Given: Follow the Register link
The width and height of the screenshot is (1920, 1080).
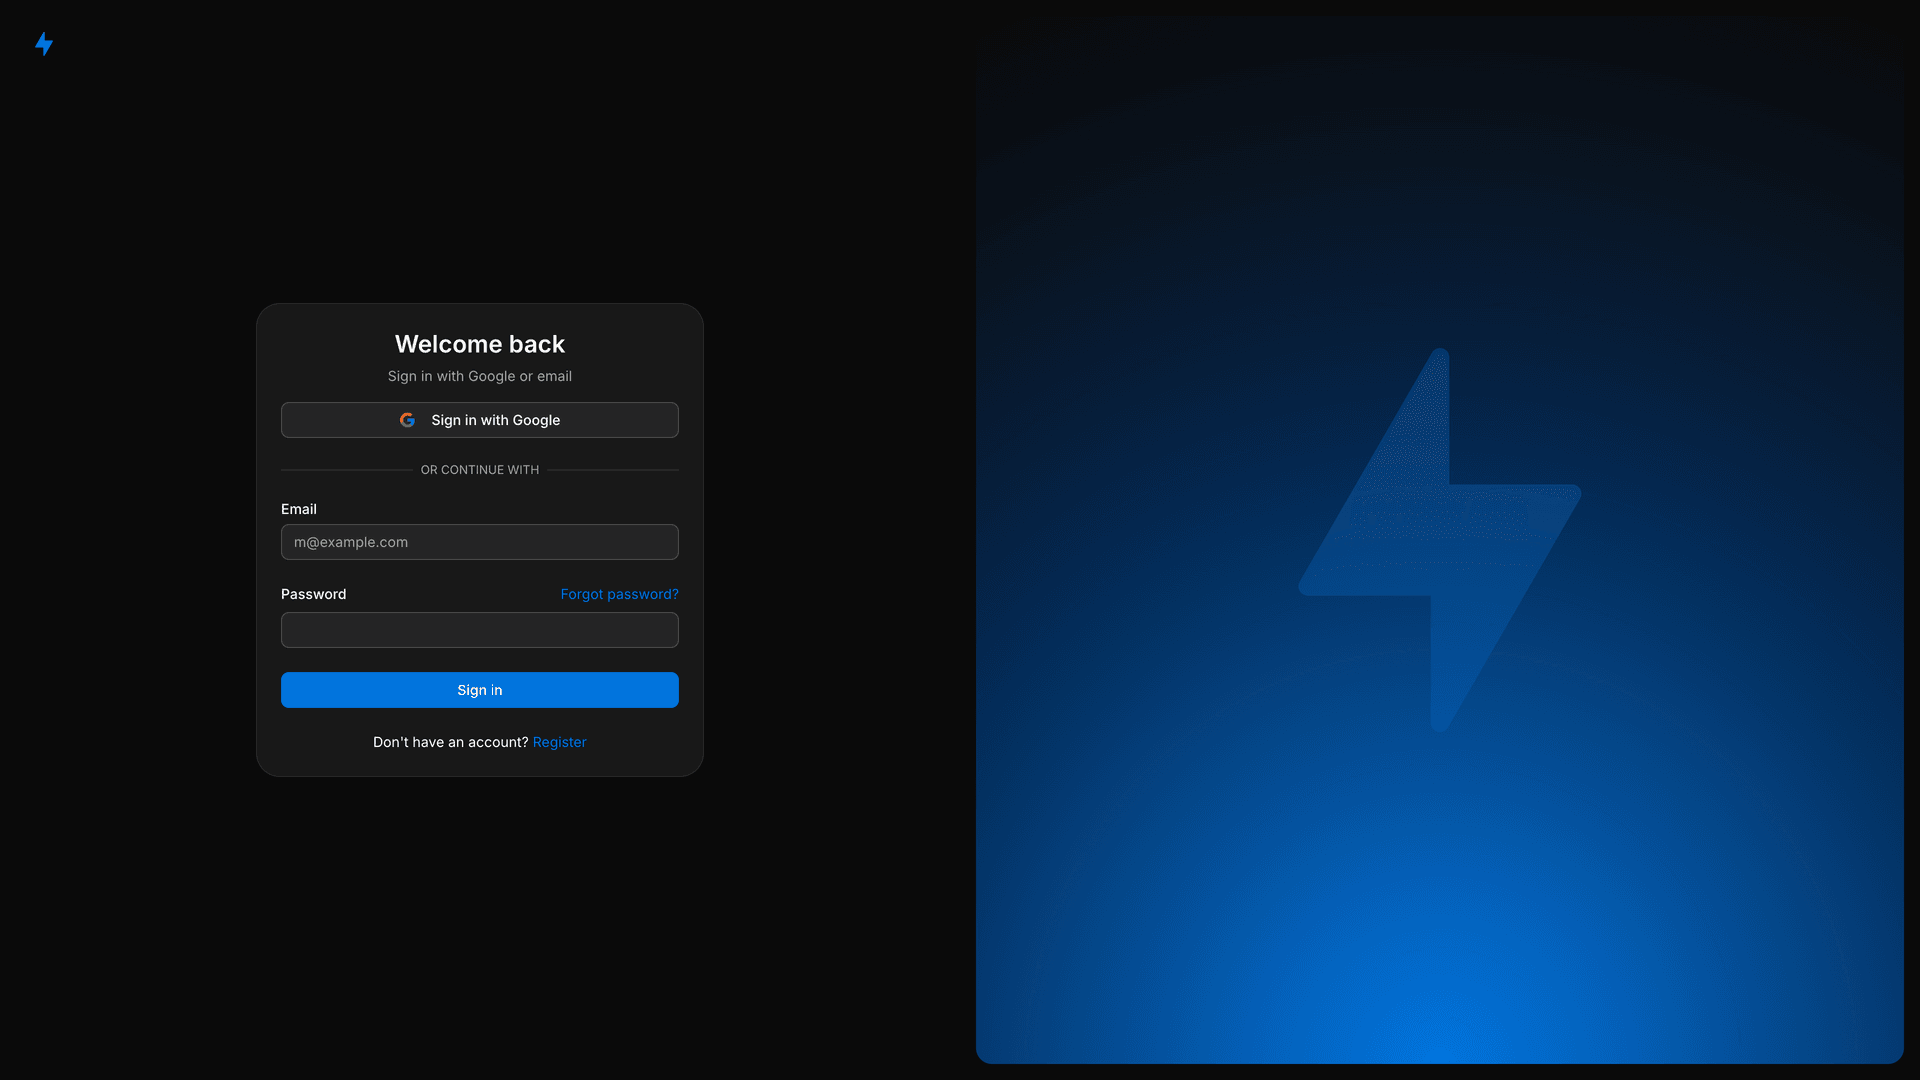Looking at the screenshot, I should (559, 742).
